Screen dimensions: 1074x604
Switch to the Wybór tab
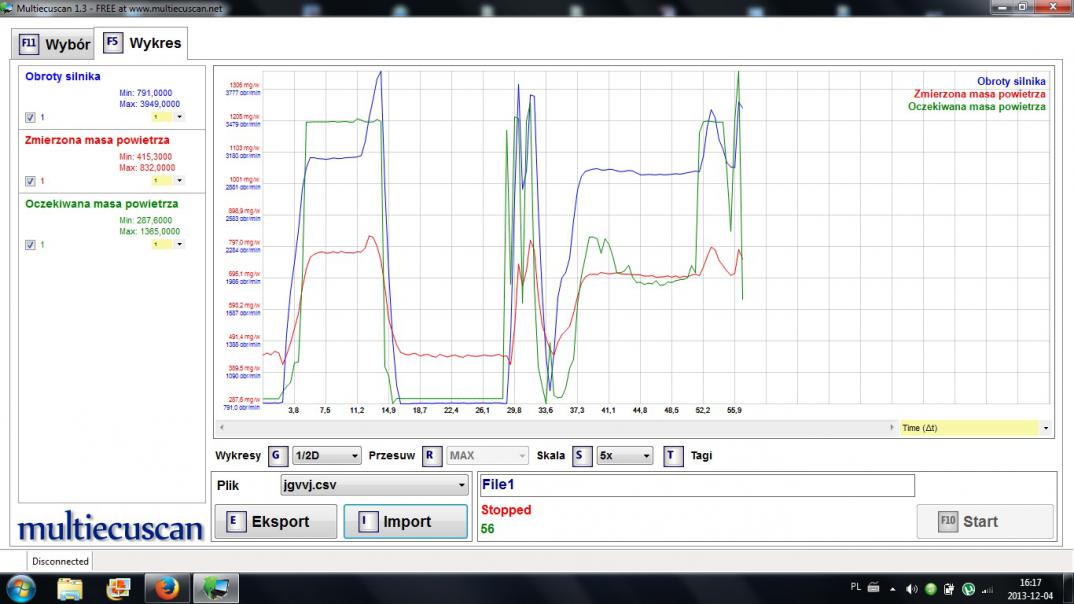(x=57, y=44)
